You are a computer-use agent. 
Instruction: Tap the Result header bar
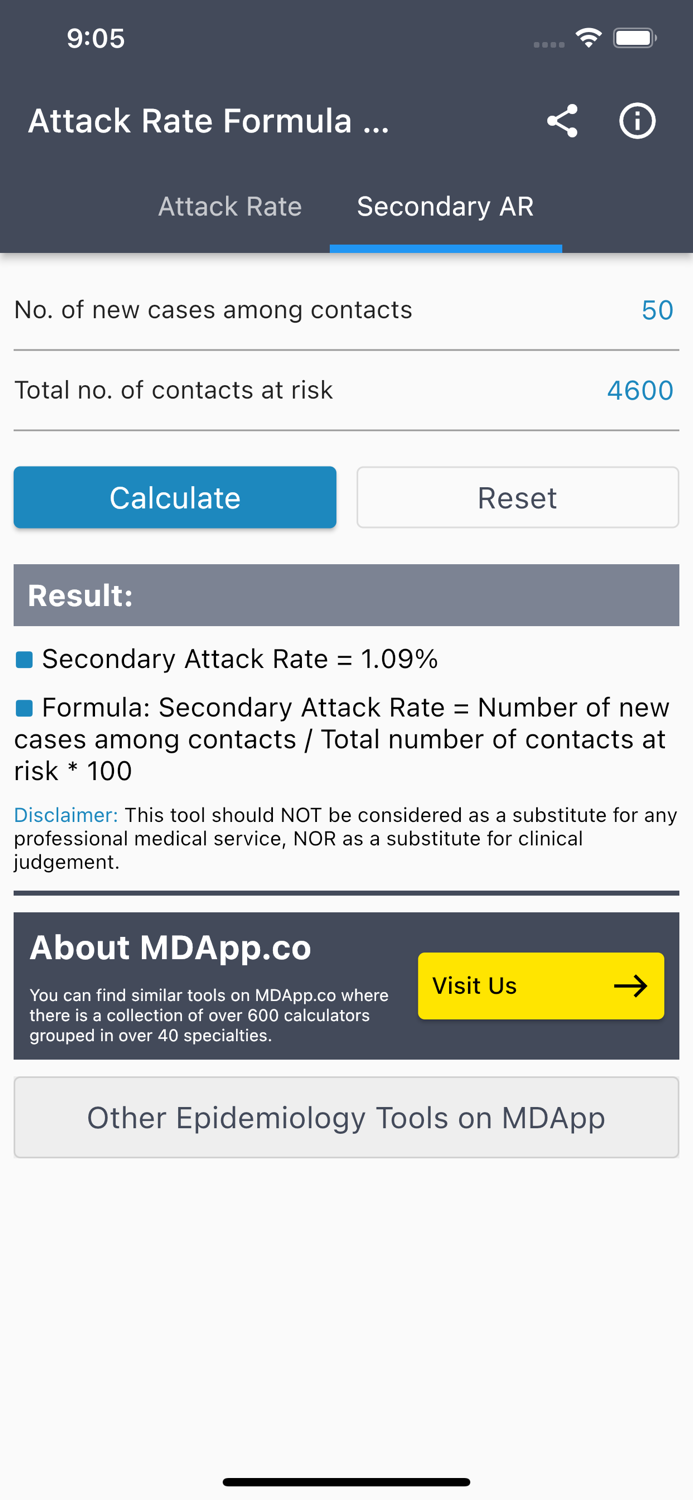point(346,594)
